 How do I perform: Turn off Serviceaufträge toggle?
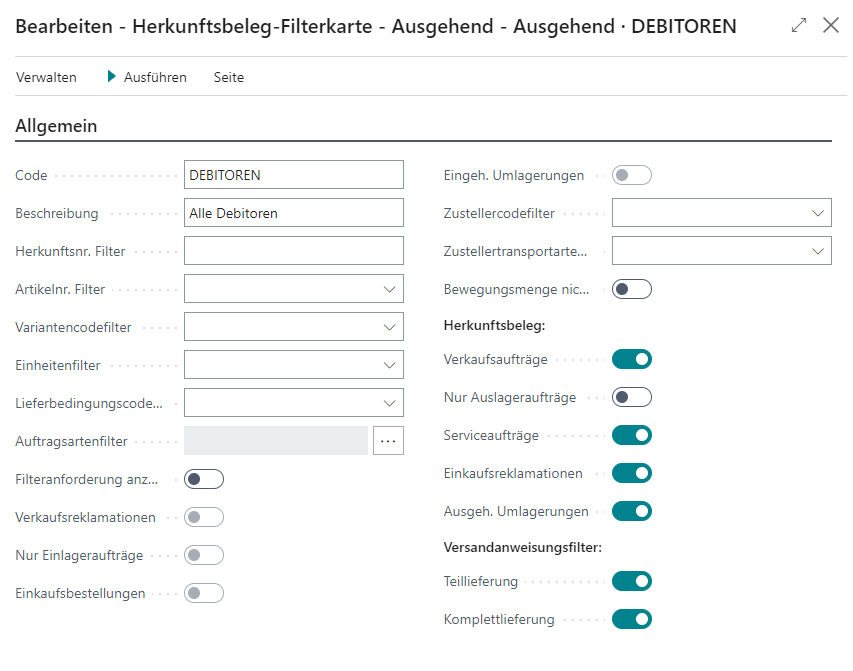point(632,435)
